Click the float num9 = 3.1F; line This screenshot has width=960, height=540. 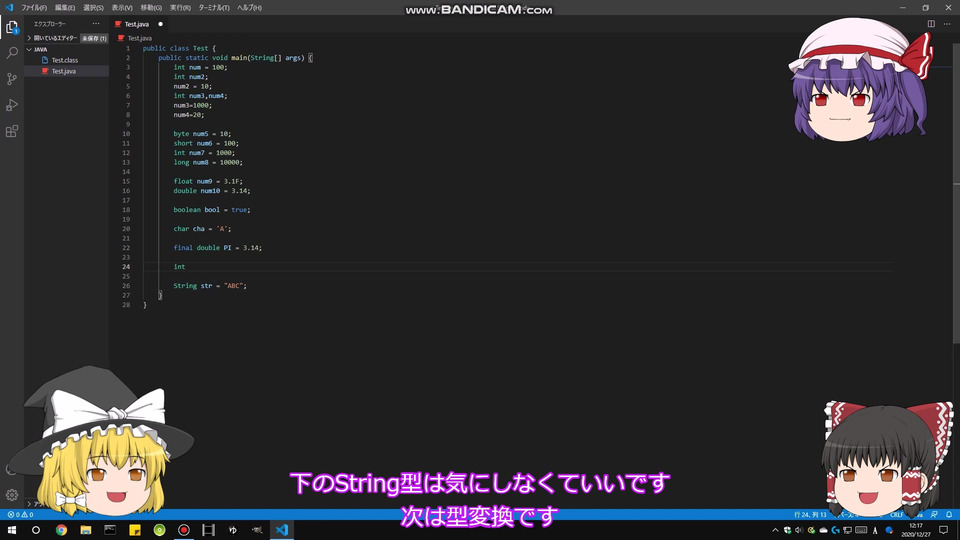(x=208, y=181)
